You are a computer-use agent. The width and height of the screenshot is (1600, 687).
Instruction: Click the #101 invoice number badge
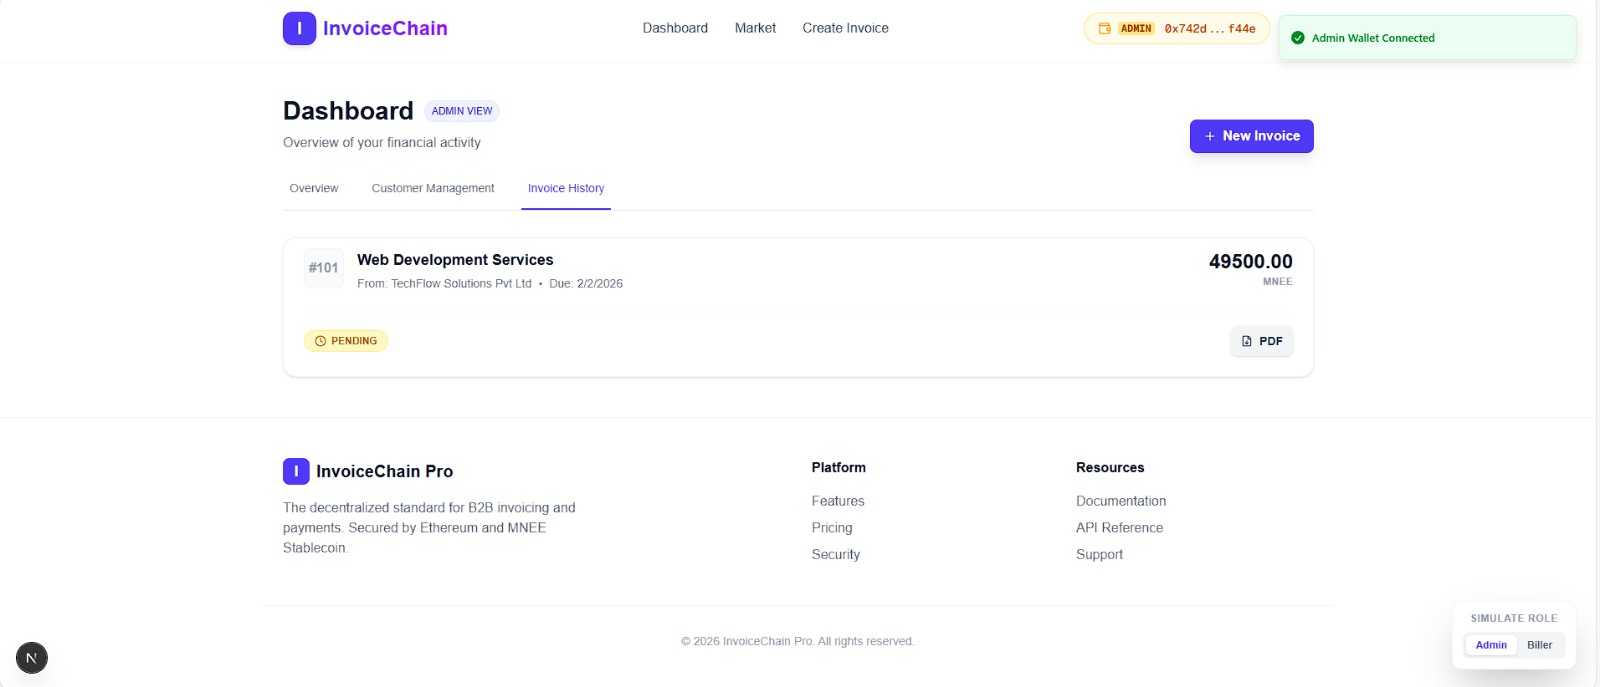click(x=323, y=268)
